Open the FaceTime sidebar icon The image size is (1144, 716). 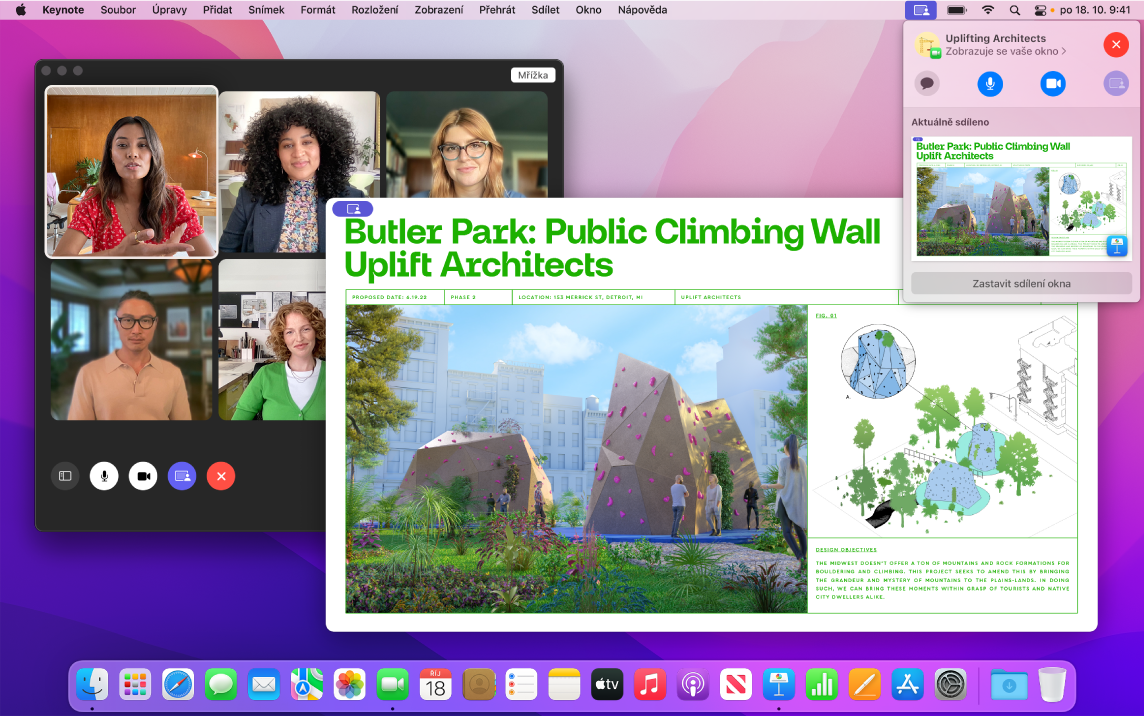(65, 476)
